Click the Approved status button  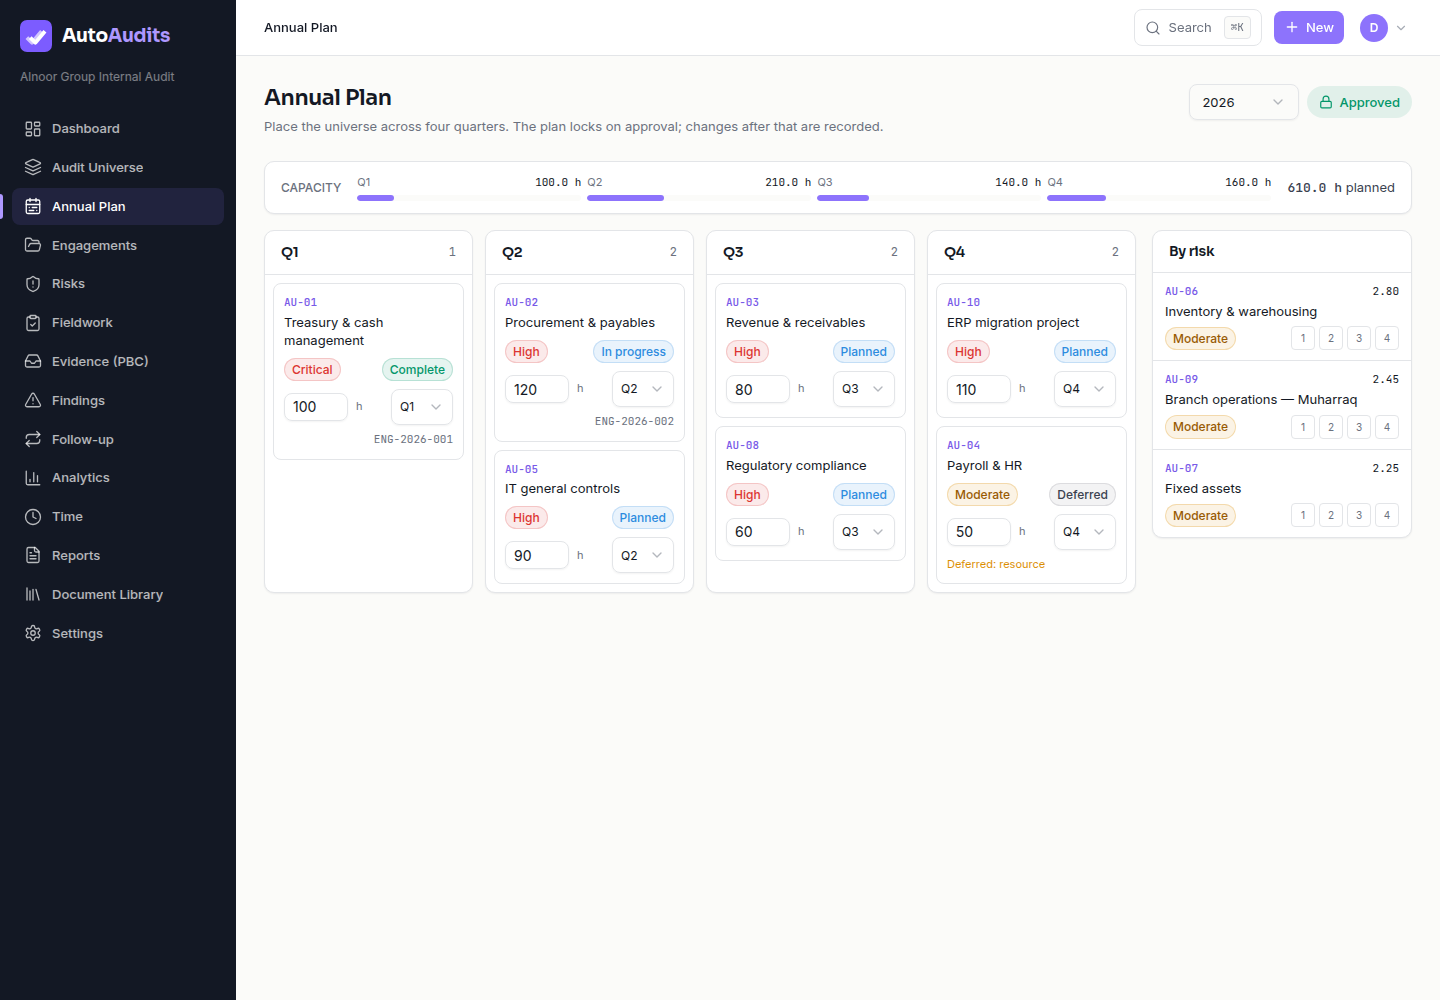click(1359, 102)
